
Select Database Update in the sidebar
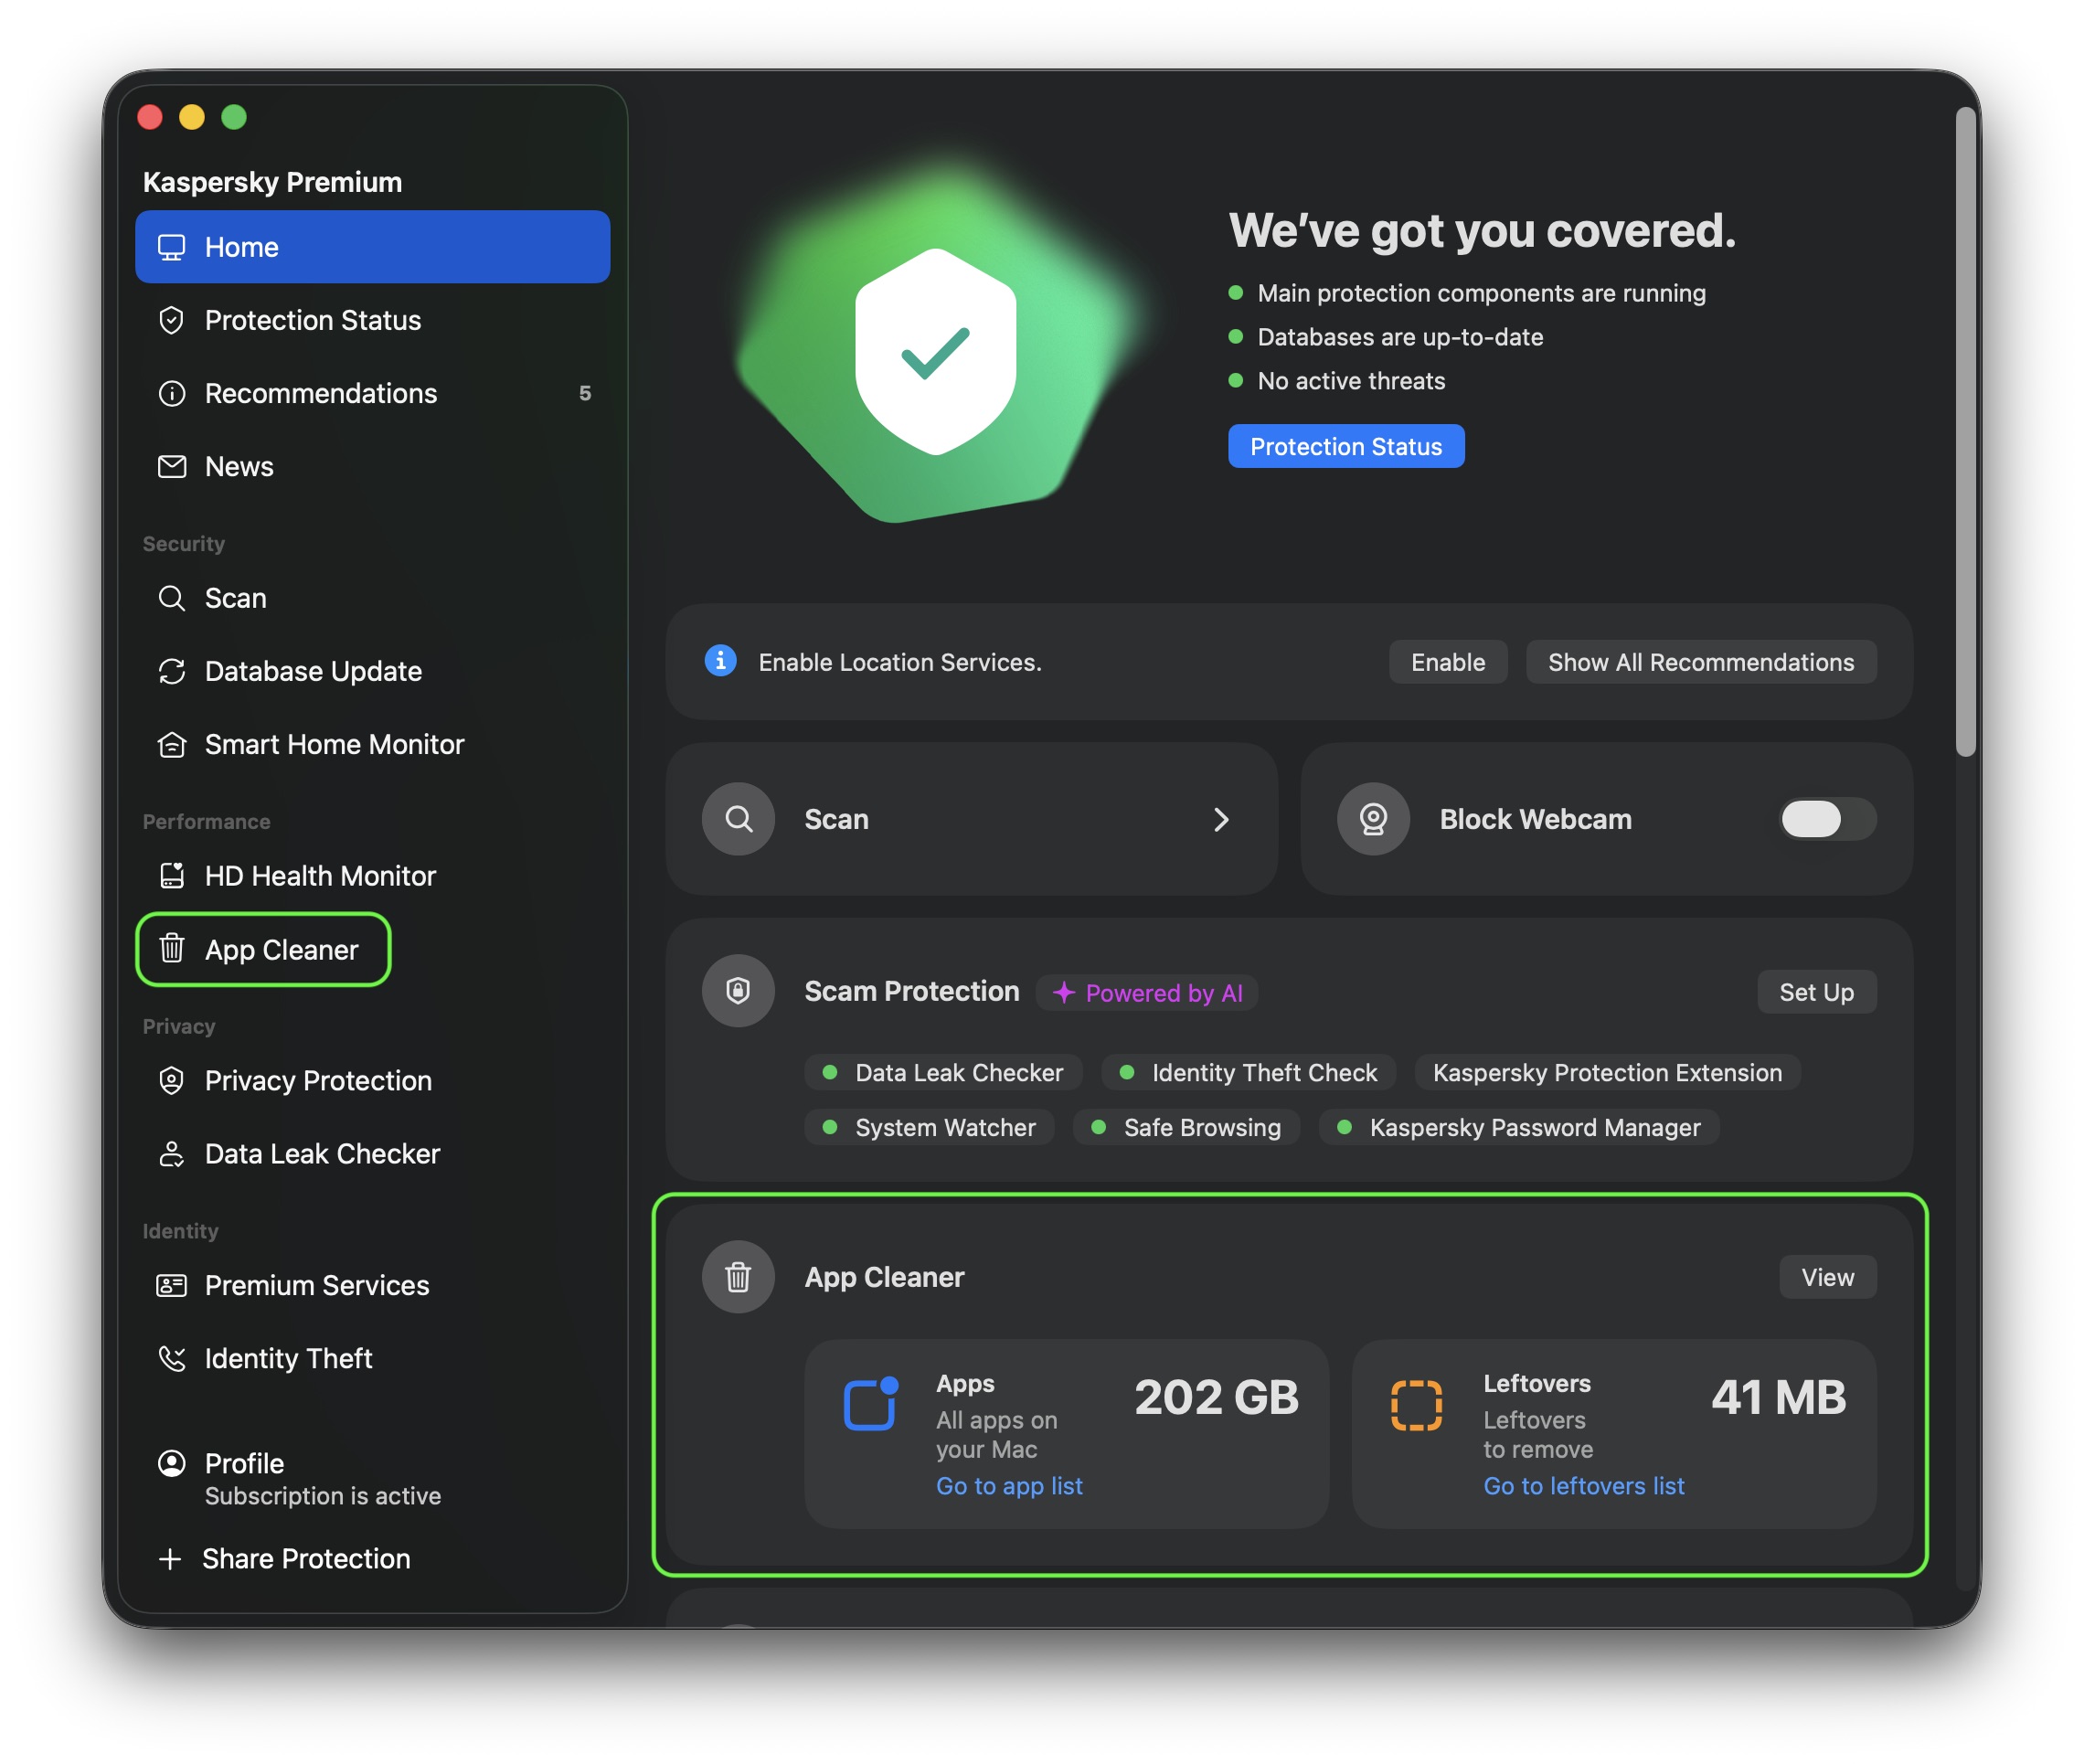pos(372,671)
